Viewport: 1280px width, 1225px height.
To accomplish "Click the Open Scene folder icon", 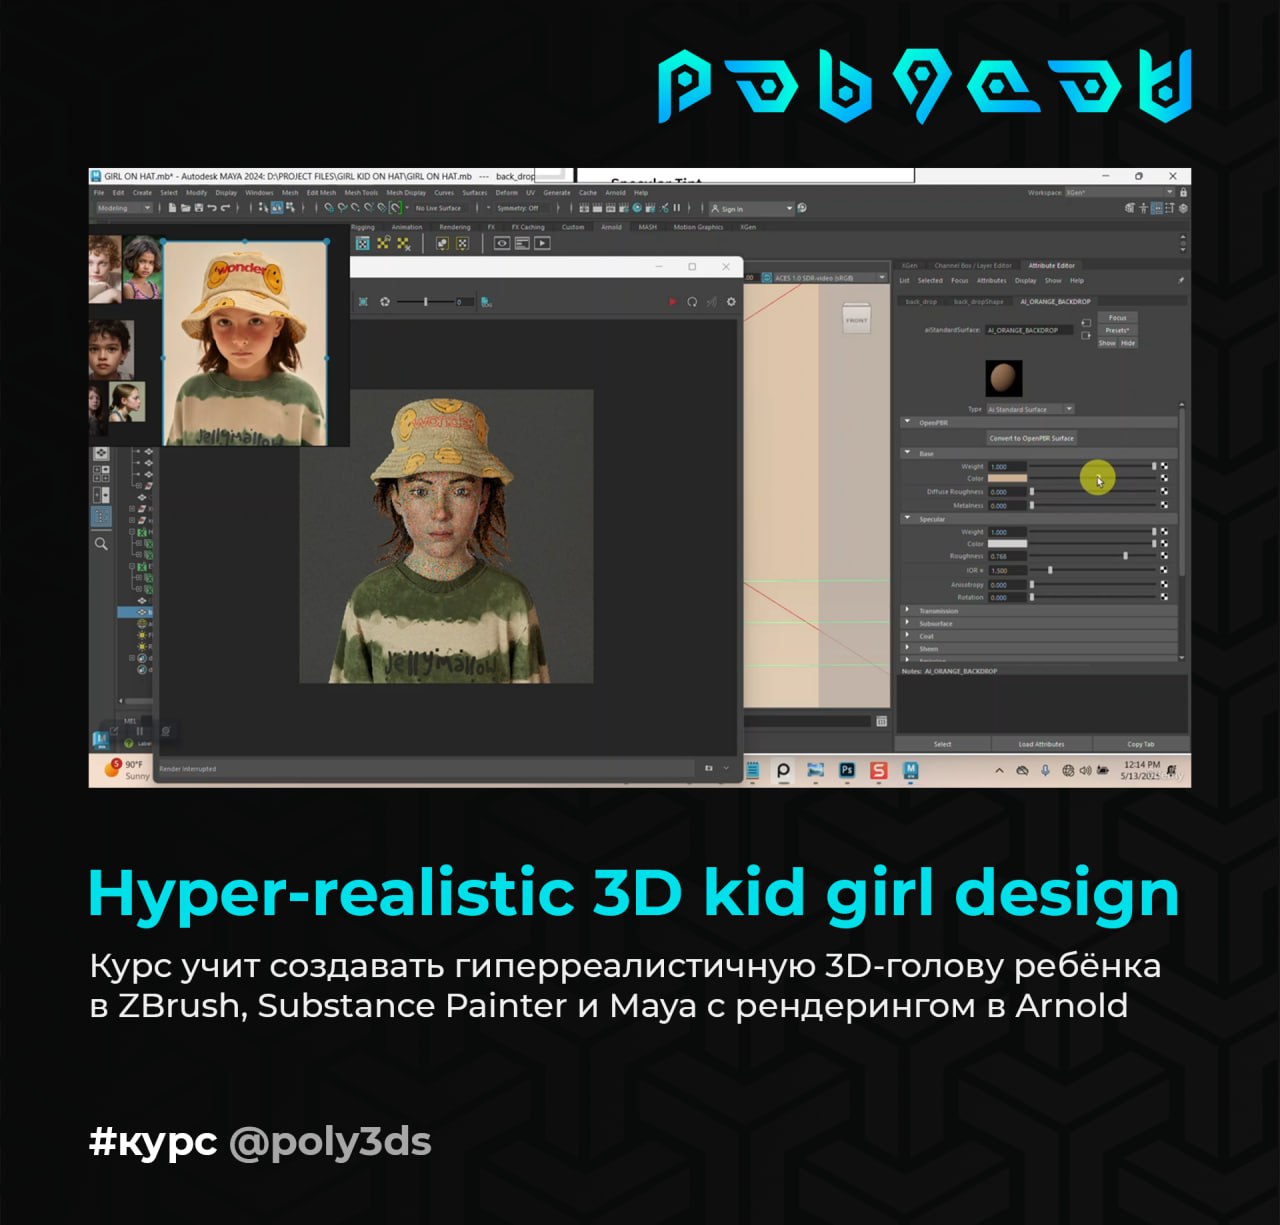I will coord(186,208).
